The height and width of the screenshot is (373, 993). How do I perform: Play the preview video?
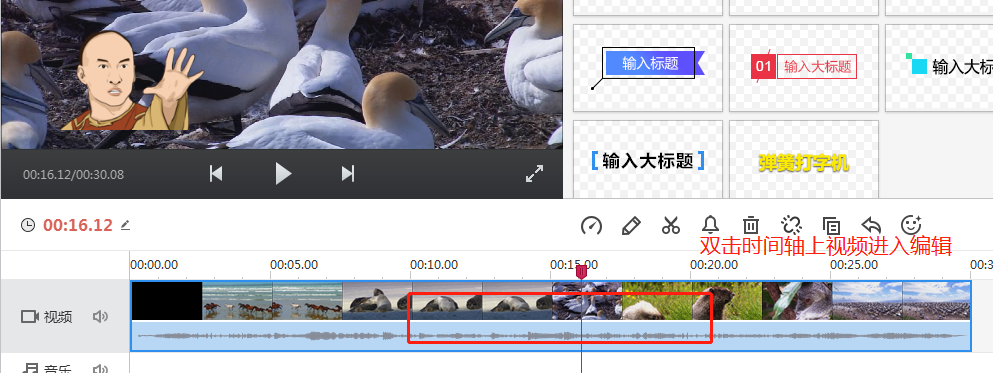point(283,174)
